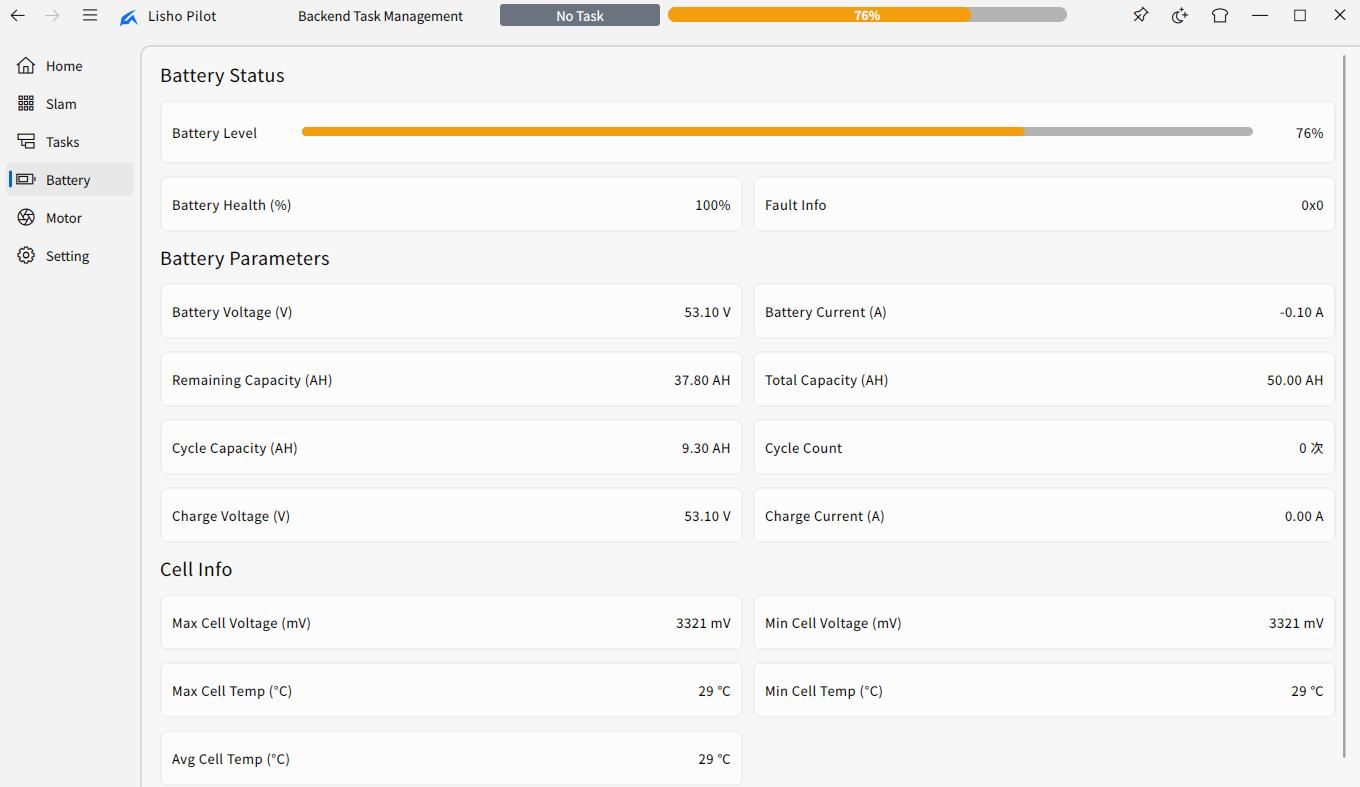Click the shirt skin icon
1360x787 pixels.
[x=1220, y=15]
